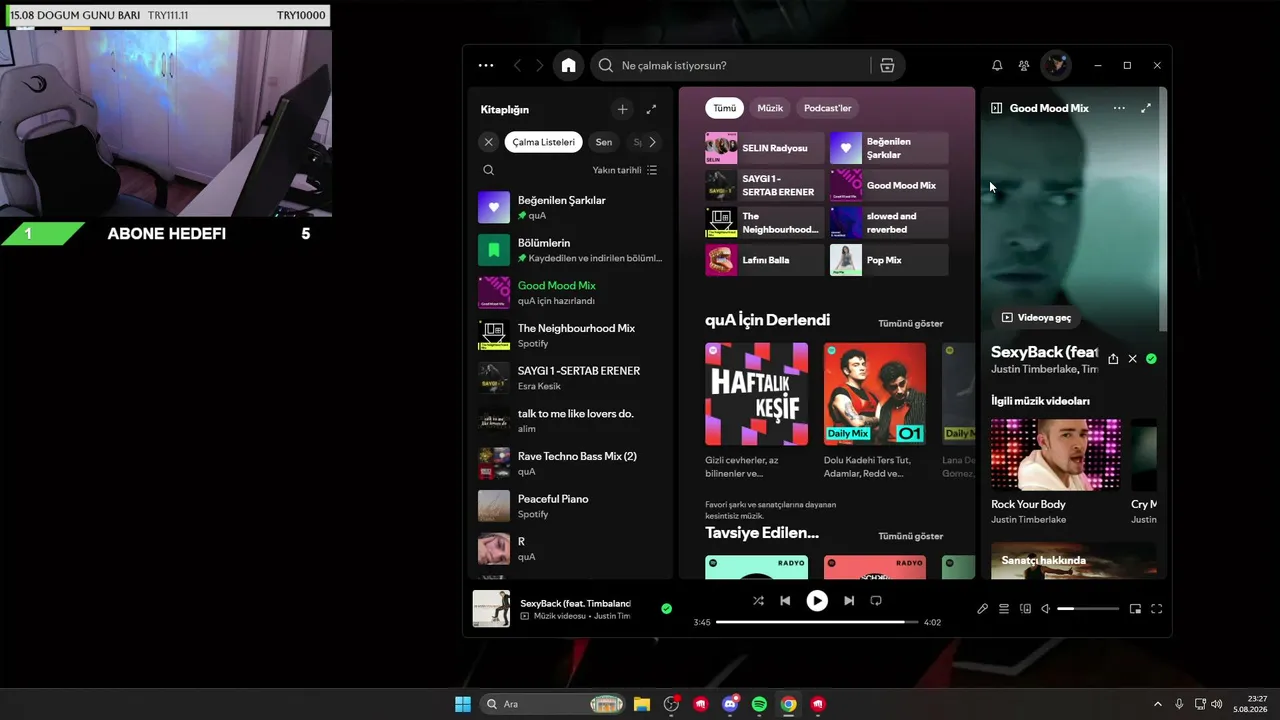This screenshot has width=1280, height=720.
Task: Expand the library panel
Action: (x=651, y=109)
